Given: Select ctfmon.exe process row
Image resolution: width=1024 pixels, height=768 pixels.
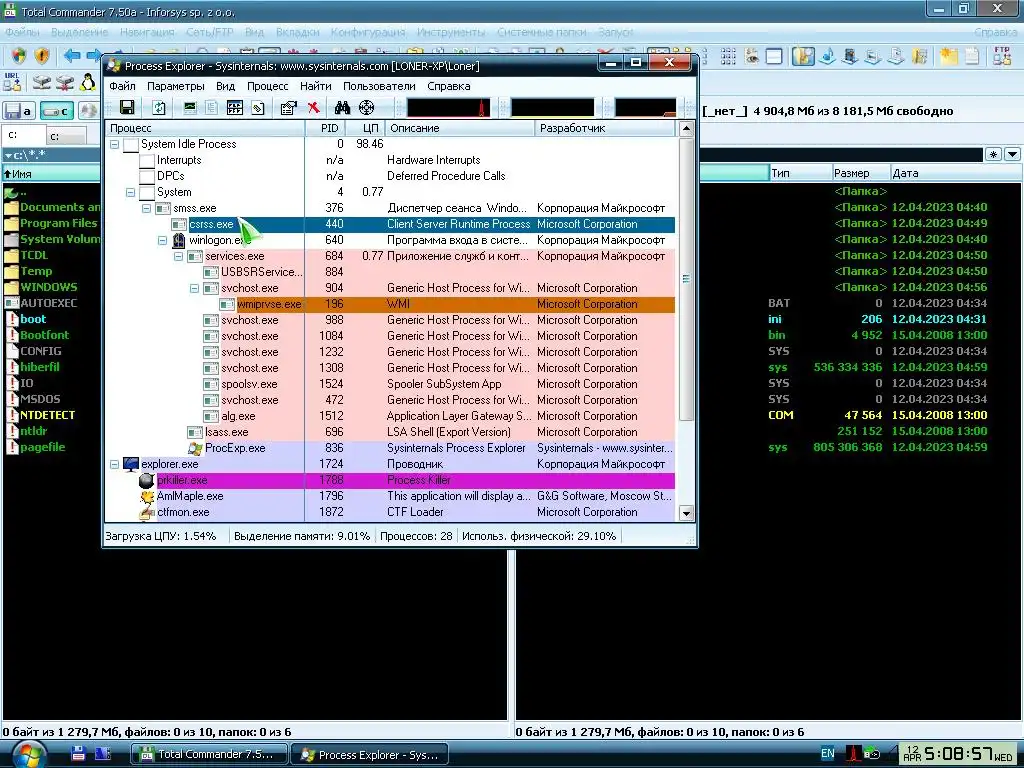Looking at the screenshot, I should click(390, 512).
